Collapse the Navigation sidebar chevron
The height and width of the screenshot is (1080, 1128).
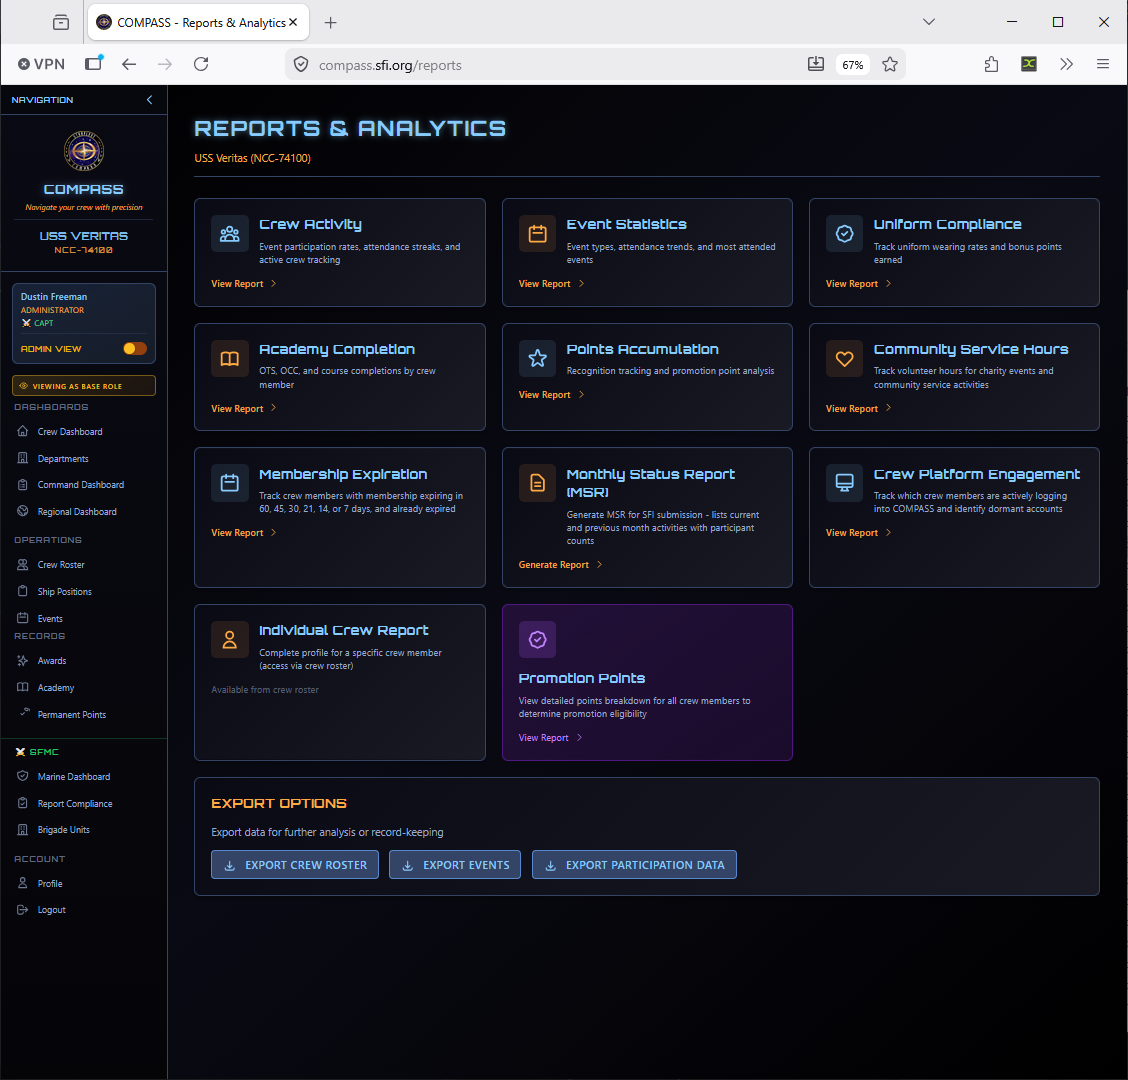[x=150, y=100]
